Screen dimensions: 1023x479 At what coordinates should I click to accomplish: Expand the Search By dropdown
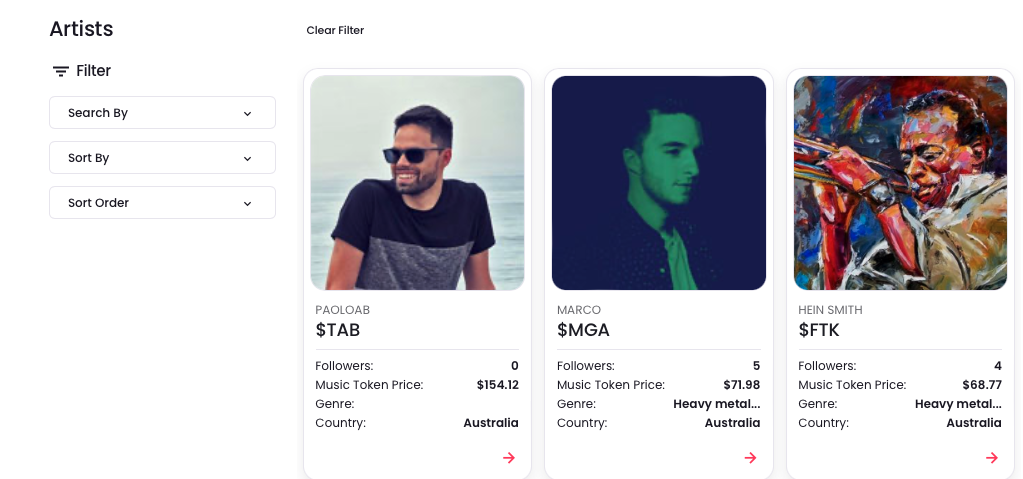(162, 113)
